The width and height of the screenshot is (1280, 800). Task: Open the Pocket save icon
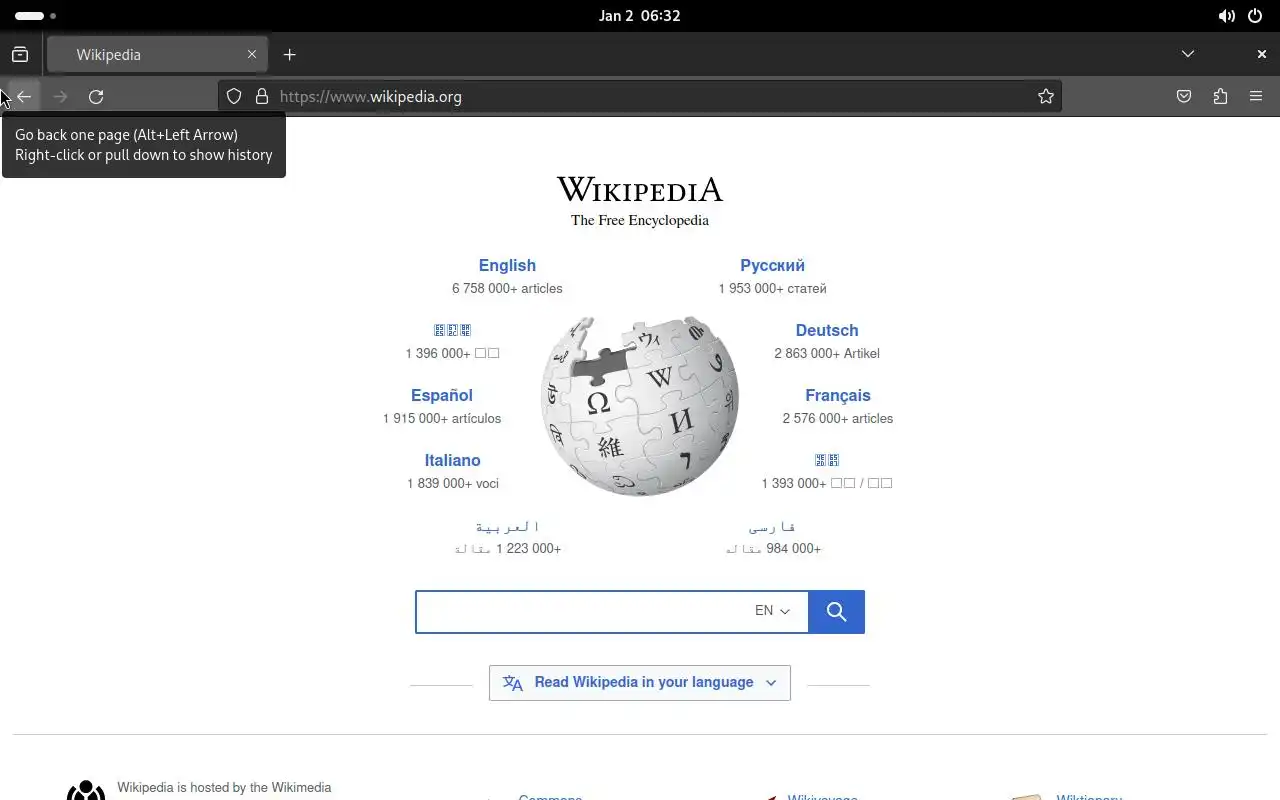[x=1184, y=96]
